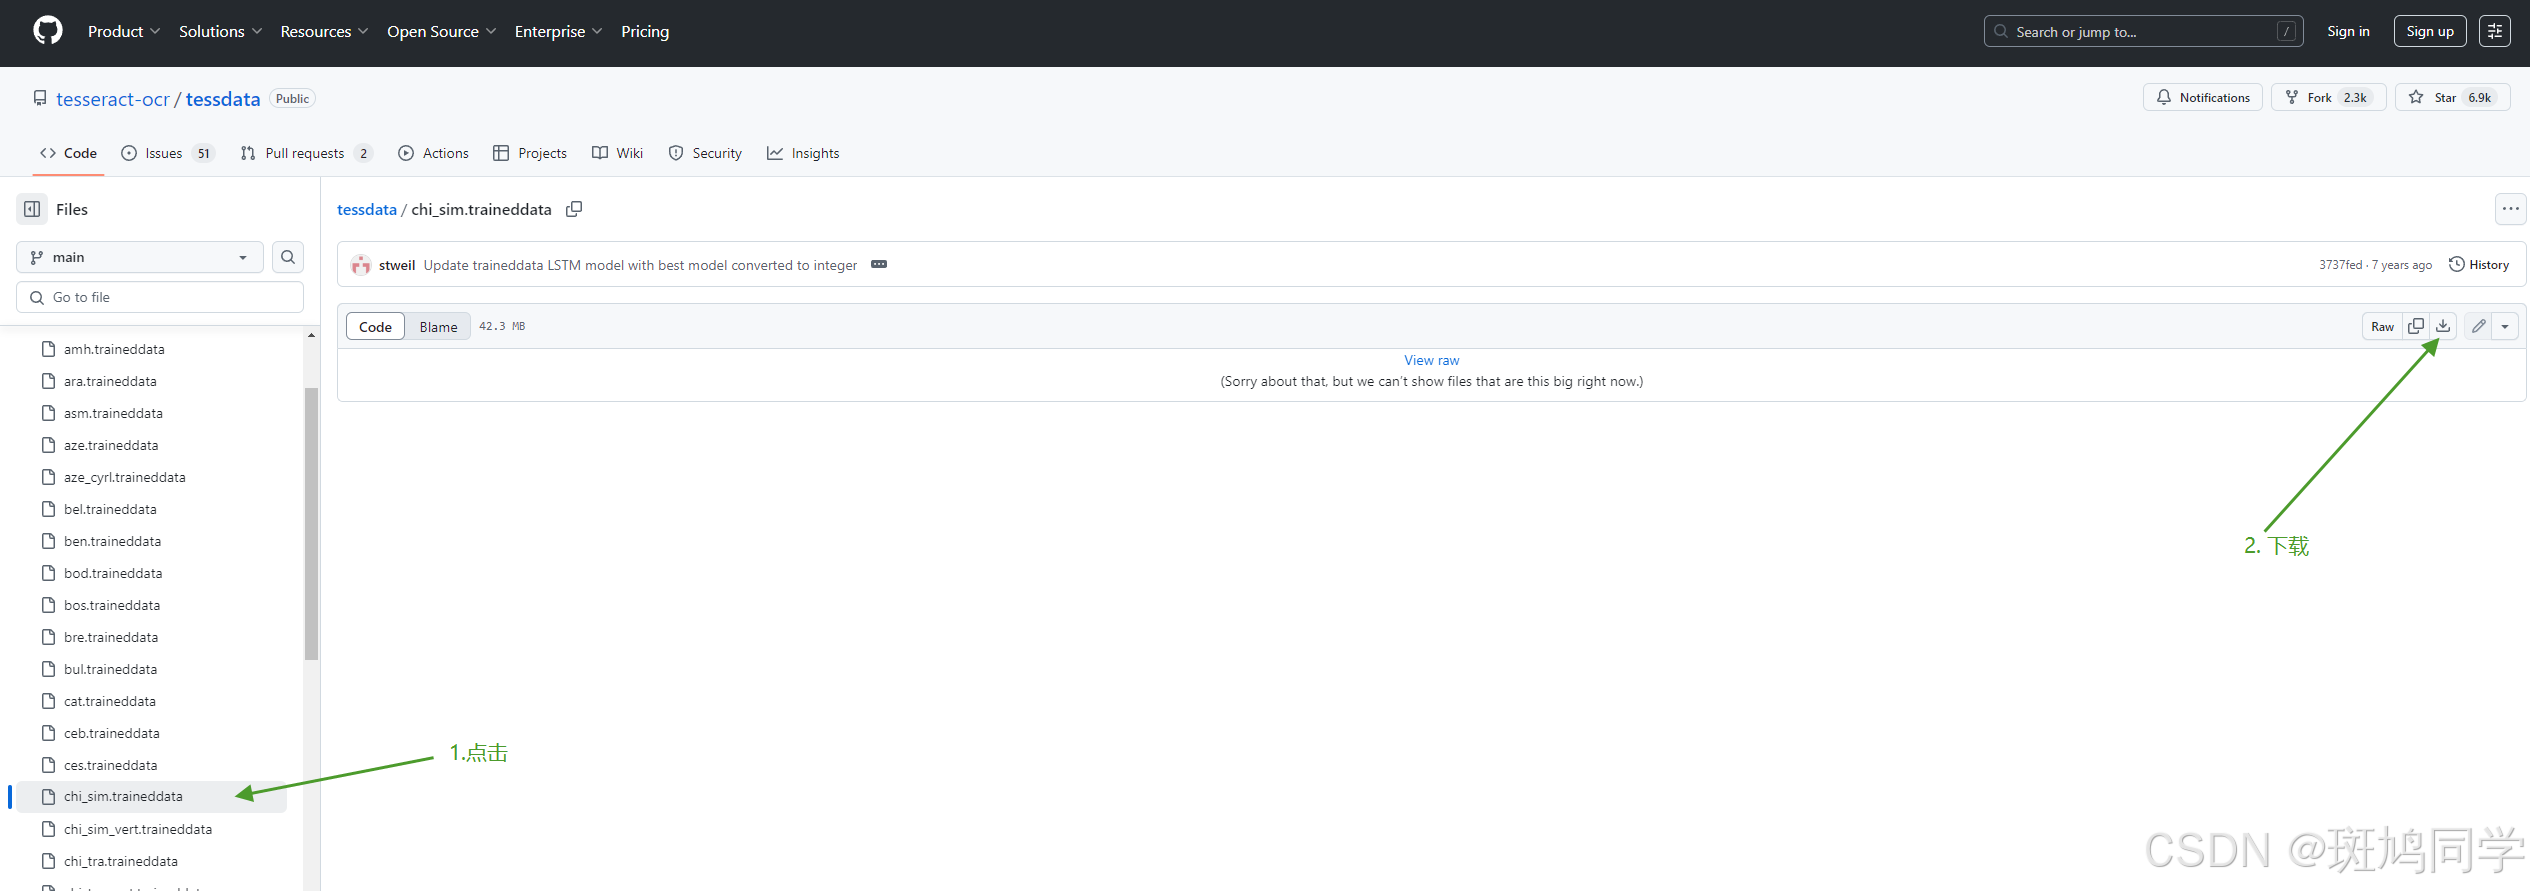Open the Insights tab
This screenshot has width=2530, height=891.
click(x=803, y=153)
